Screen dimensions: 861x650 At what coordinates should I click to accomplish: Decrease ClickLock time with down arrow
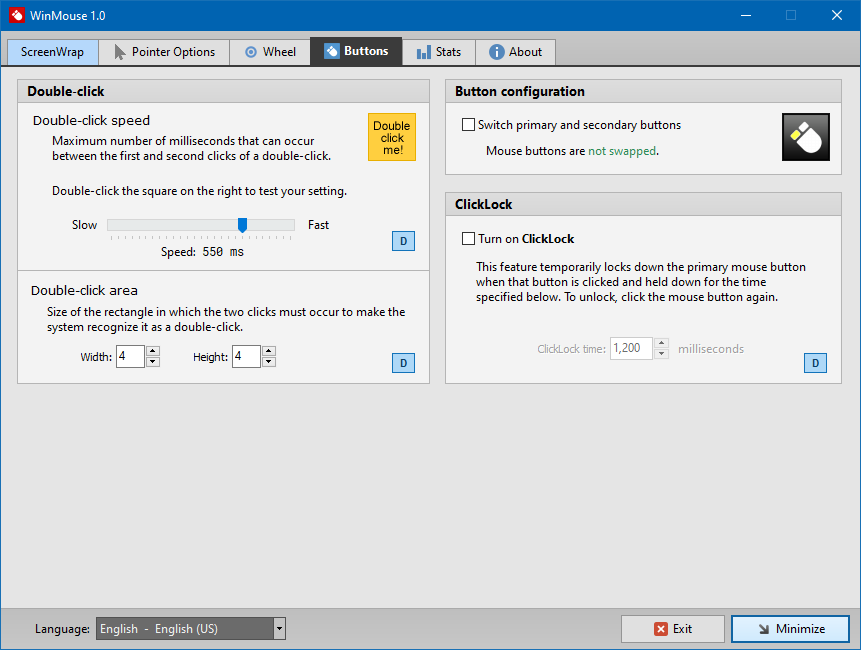coord(662,354)
